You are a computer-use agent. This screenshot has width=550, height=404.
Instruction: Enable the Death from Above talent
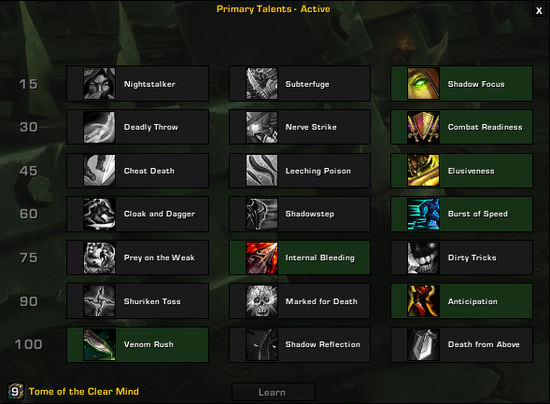[462, 345]
